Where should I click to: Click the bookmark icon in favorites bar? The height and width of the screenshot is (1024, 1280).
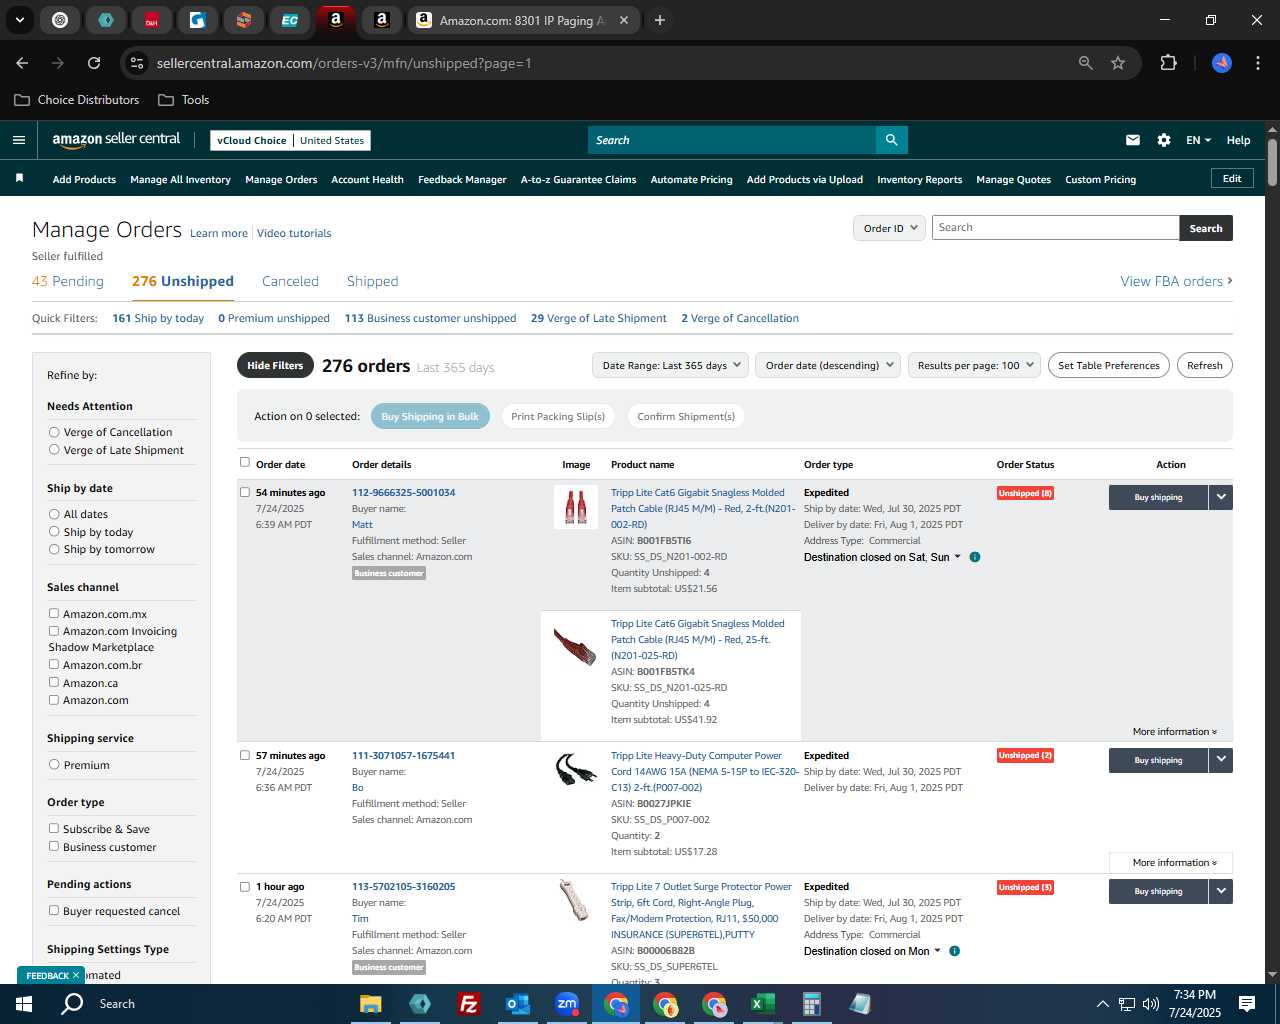[x=19, y=179]
